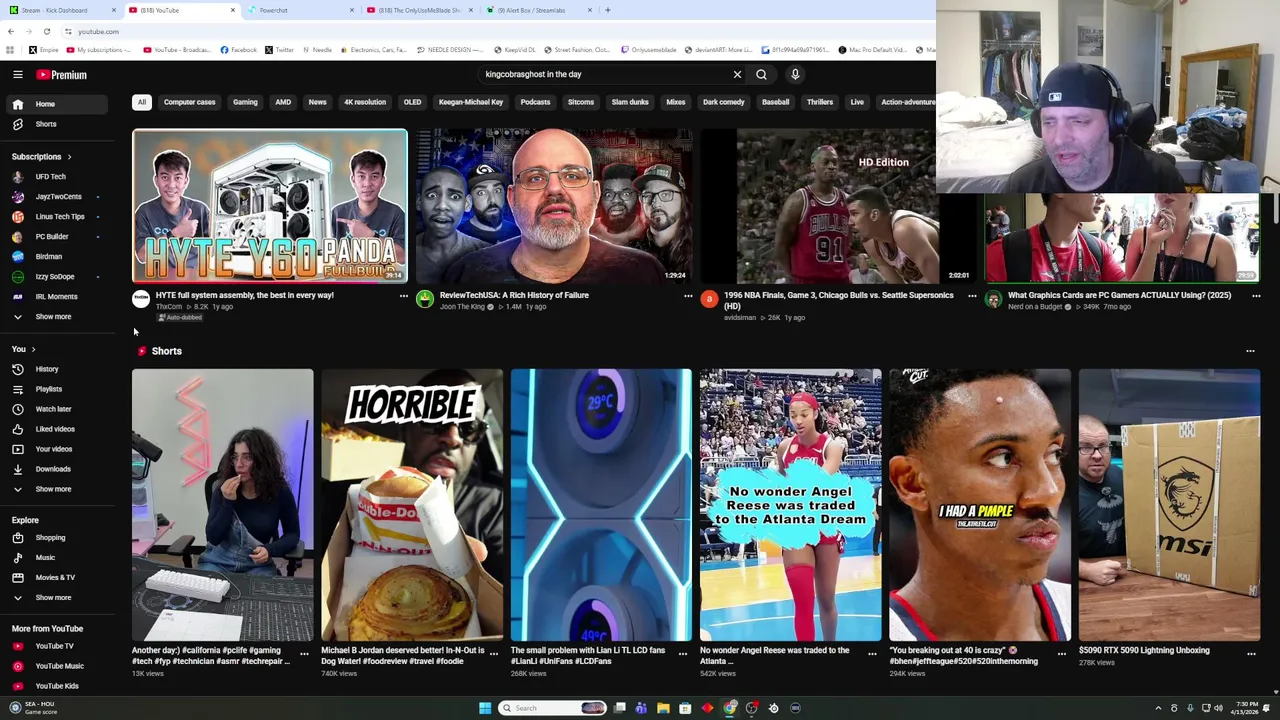Select the OLED filter chip

(x=412, y=102)
